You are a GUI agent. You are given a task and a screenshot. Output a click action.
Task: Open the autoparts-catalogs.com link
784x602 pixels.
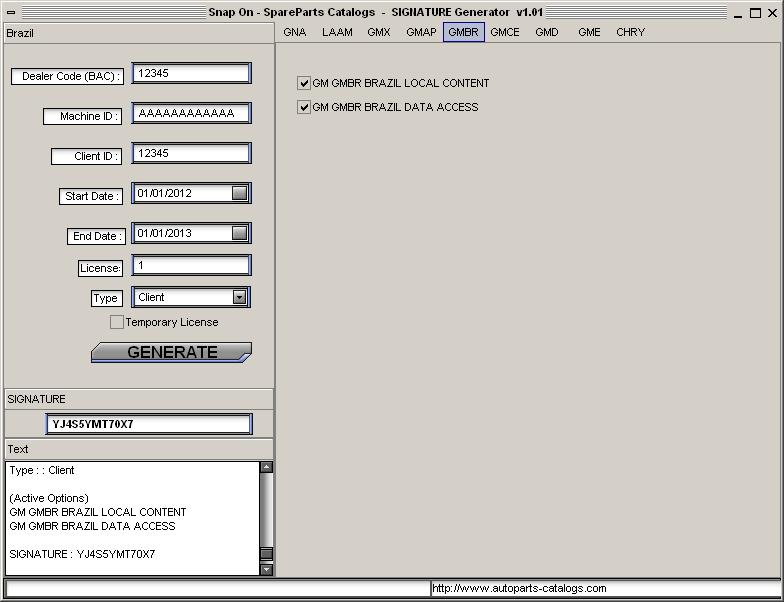519,588
